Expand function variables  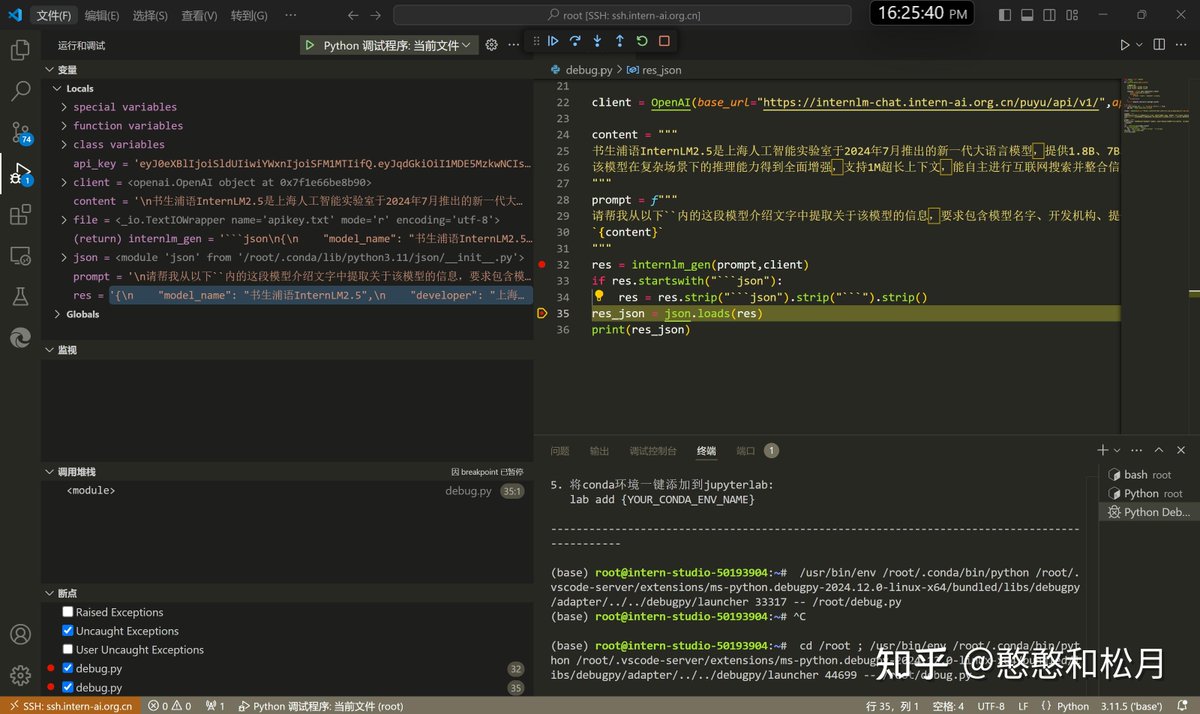point(65,126)
